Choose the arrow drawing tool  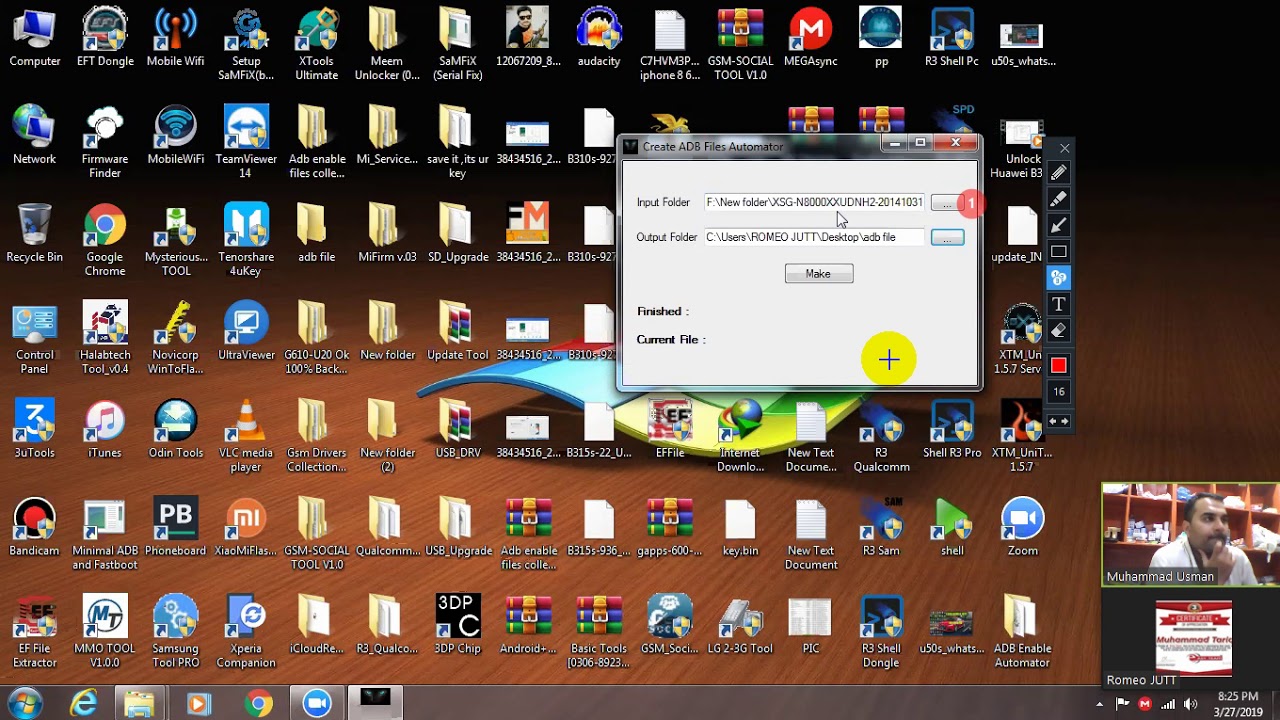pyautogui.click(x=1059, y=225)
